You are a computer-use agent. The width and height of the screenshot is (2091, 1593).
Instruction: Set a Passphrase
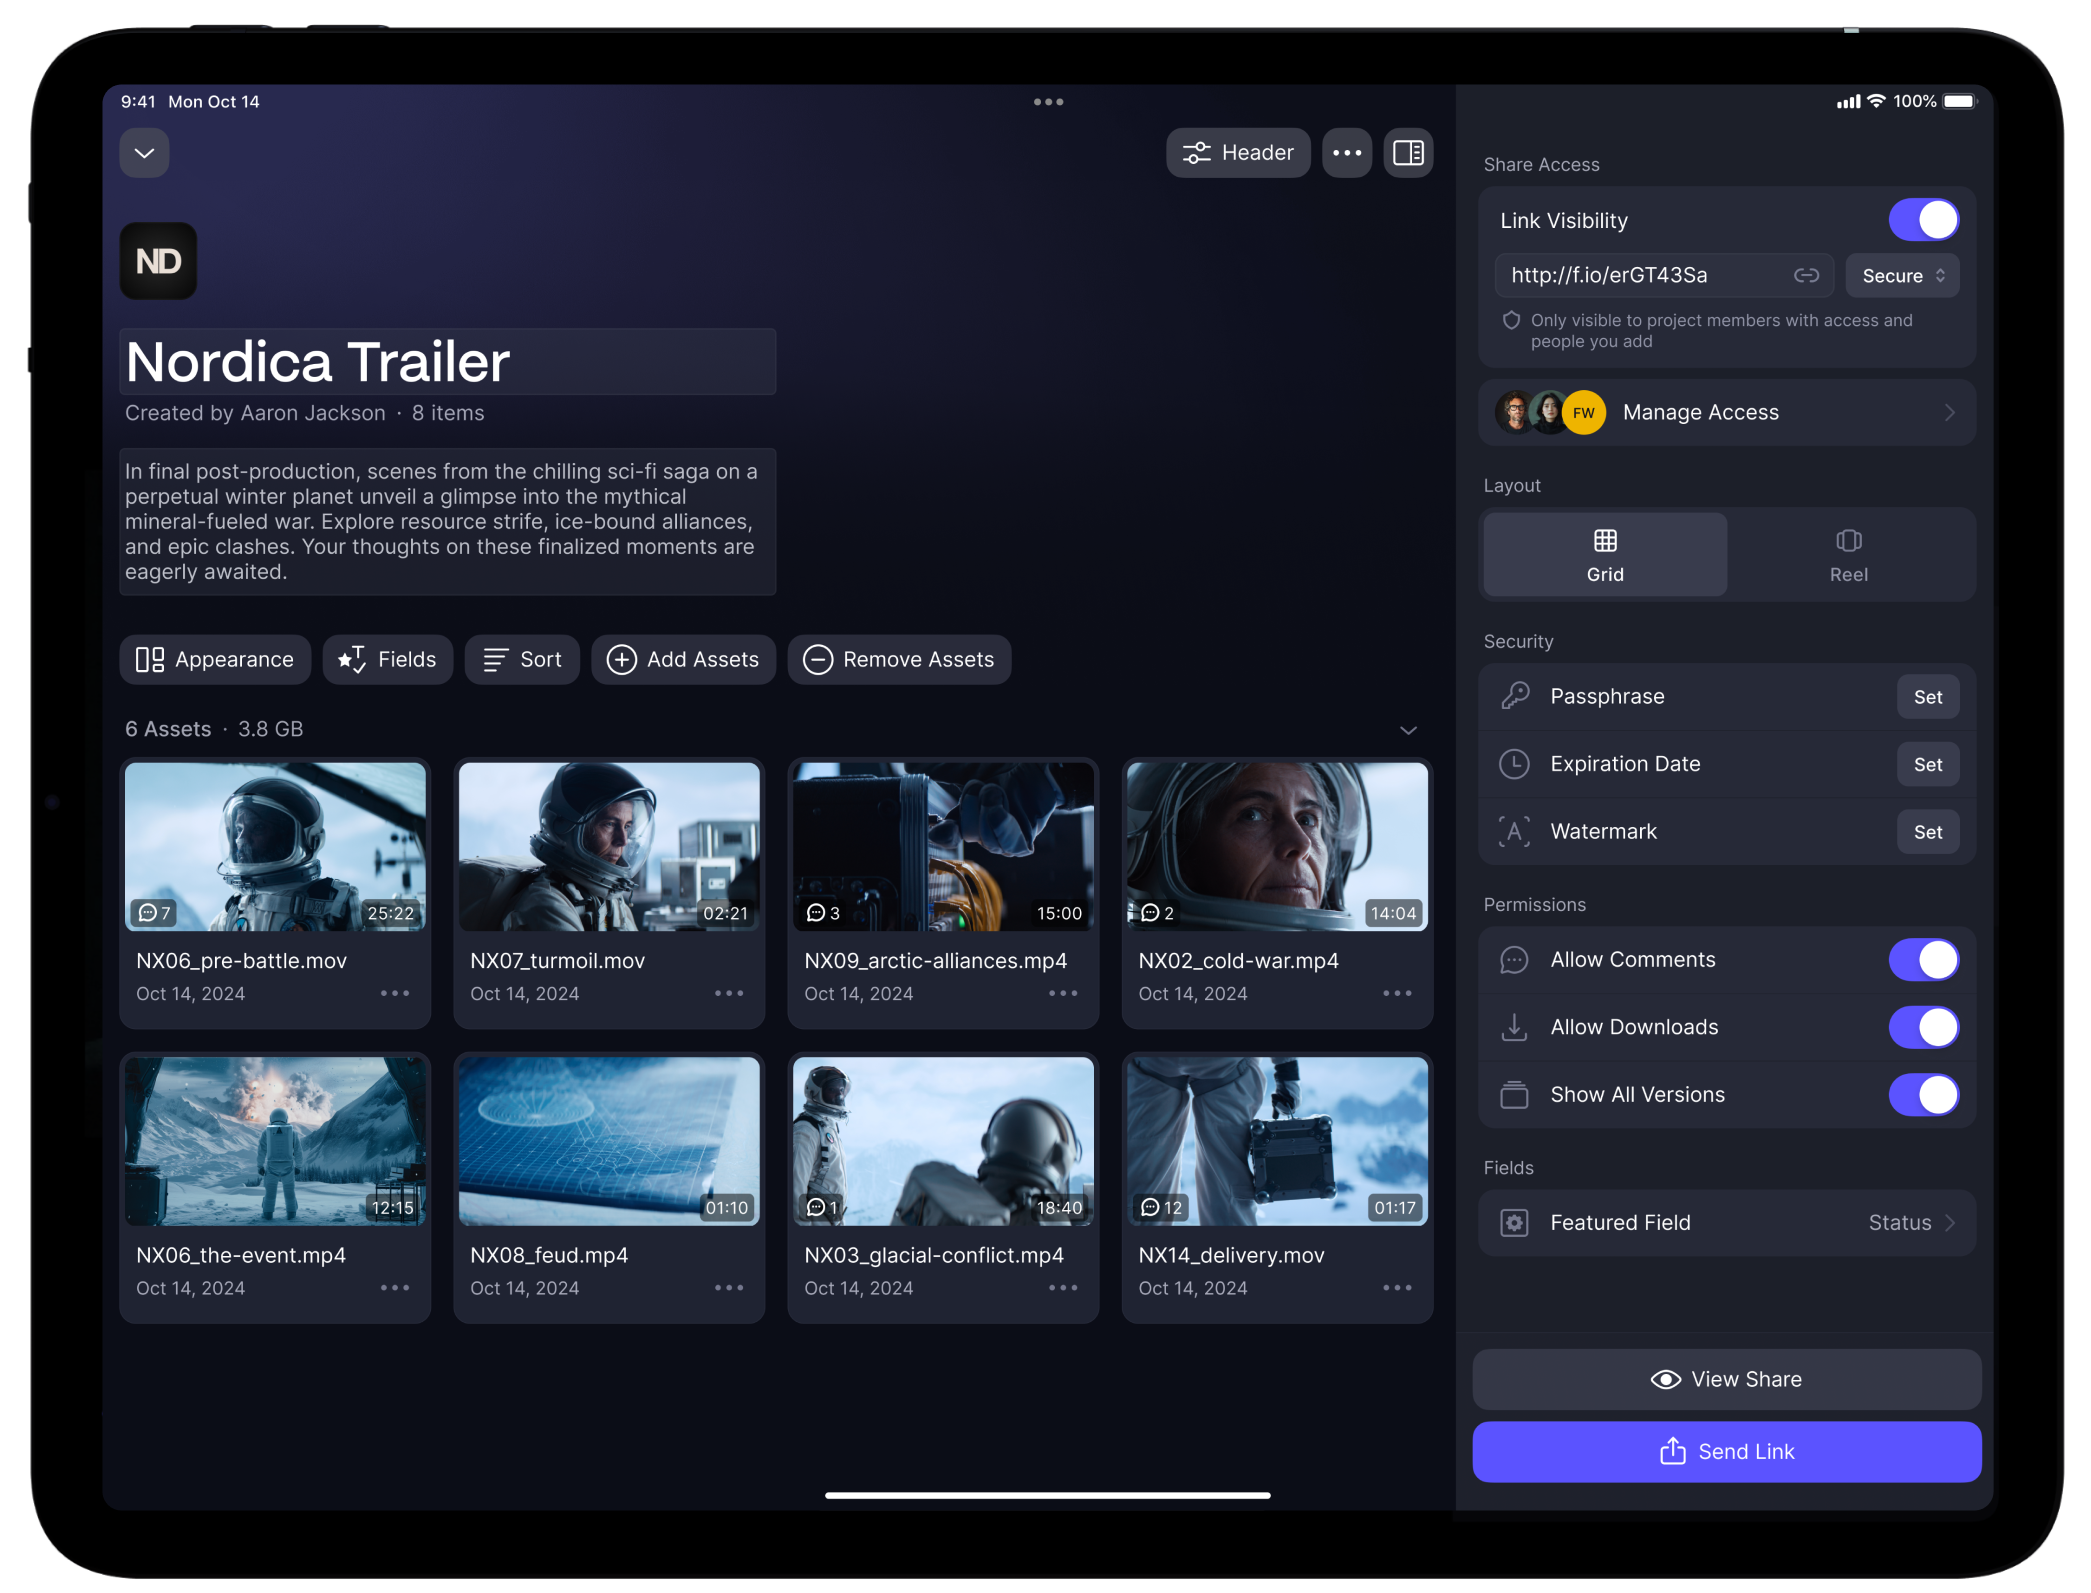1927,697
